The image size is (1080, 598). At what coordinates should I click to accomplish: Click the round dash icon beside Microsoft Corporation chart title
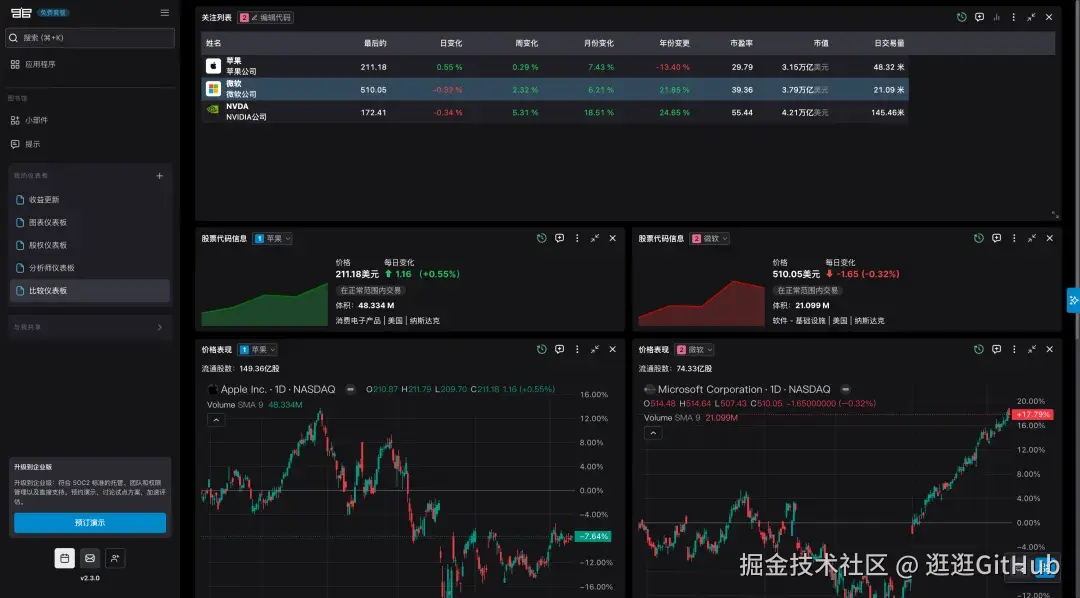(x=845, y=389)
